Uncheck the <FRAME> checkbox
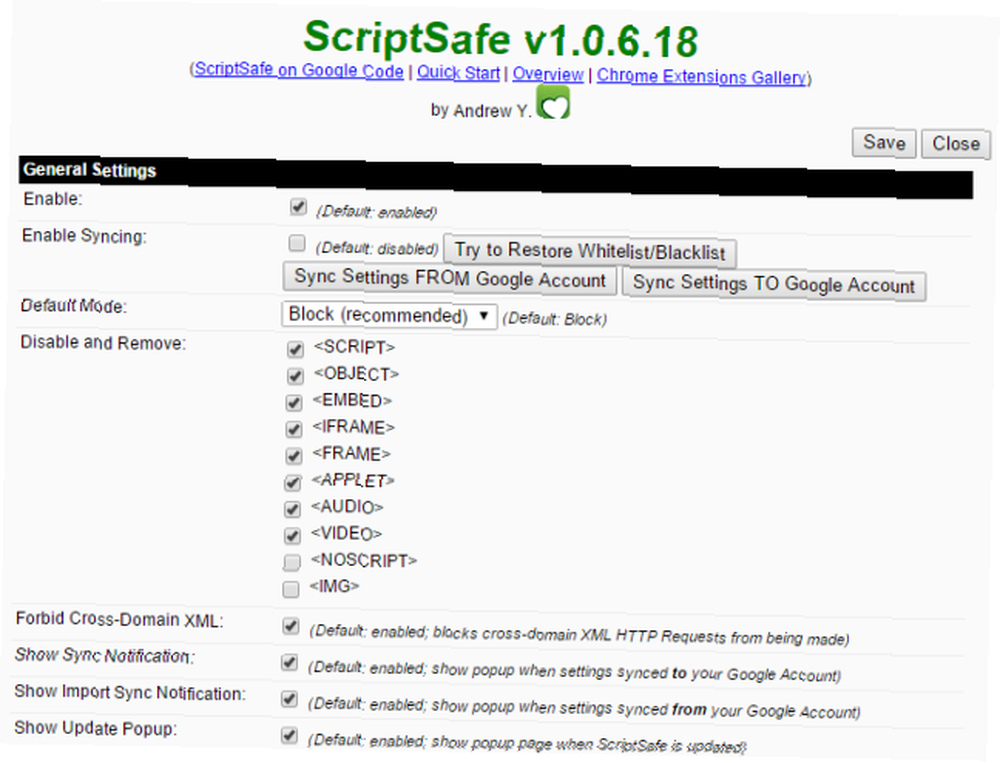The width and height of the screenshot is (1000, 763). (x=293, y=456)
